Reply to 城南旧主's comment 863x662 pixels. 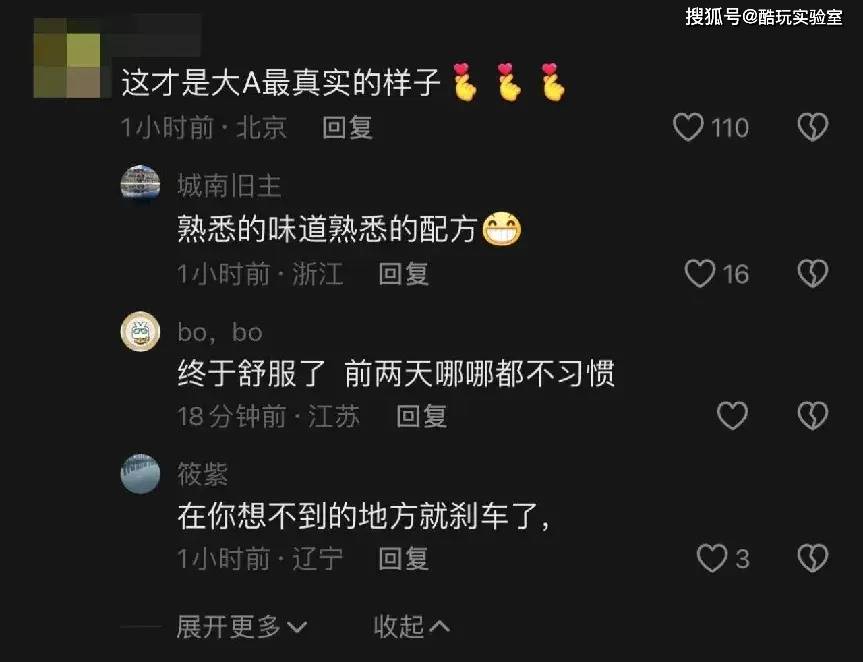(403, 274)
